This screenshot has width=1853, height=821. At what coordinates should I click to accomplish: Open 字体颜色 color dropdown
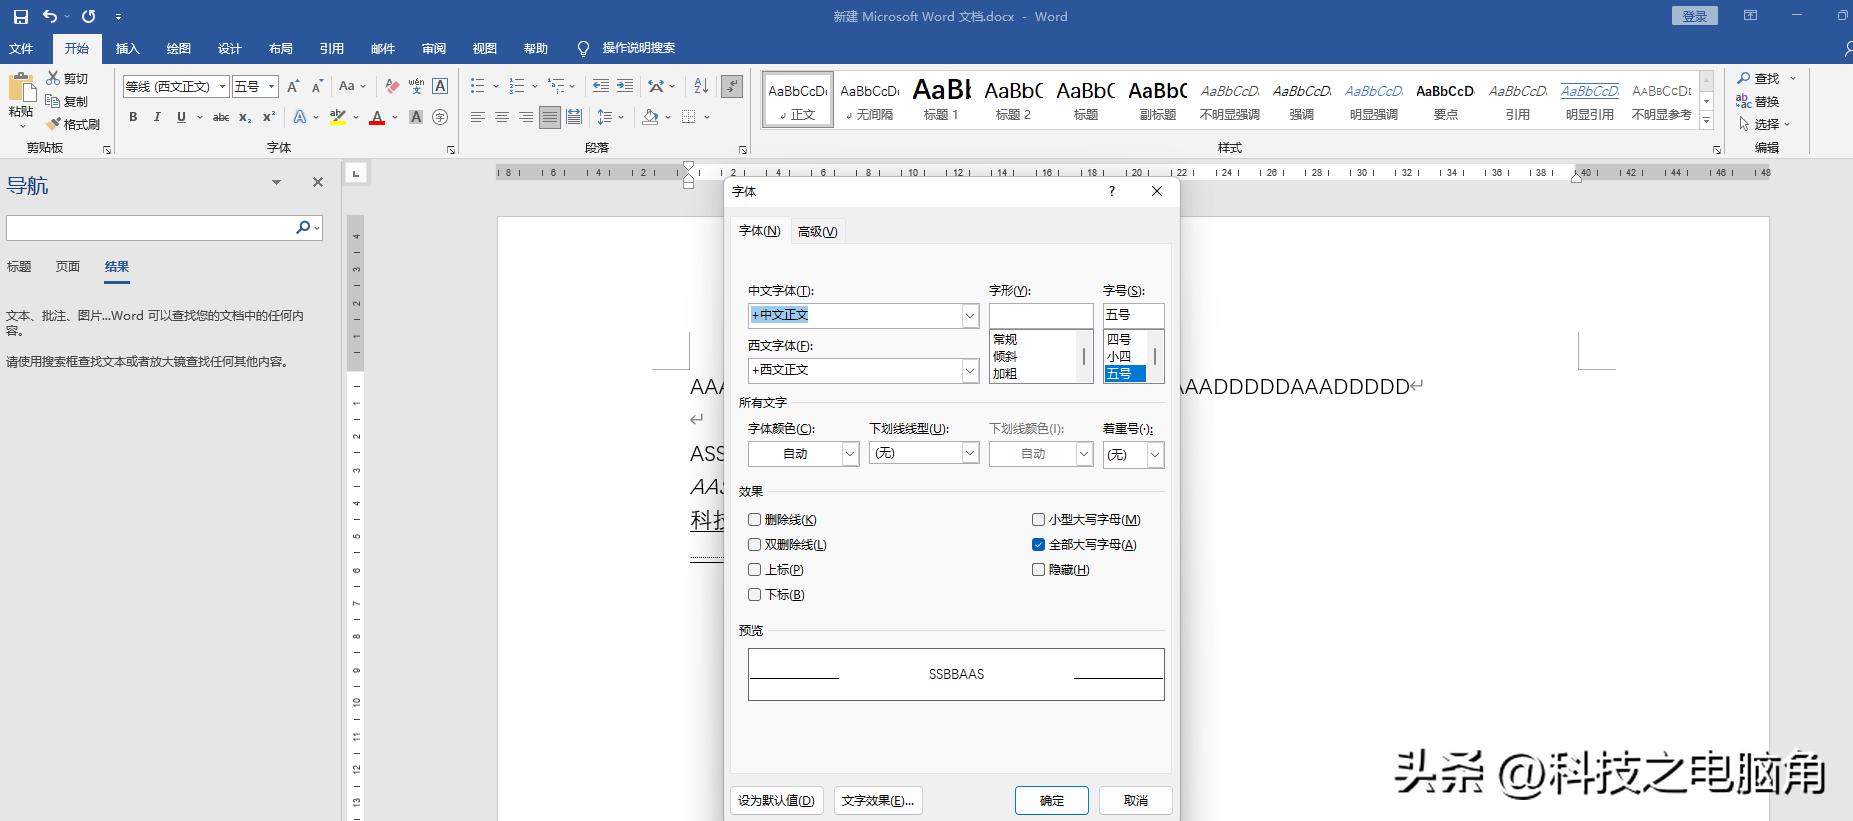point(850,454)
